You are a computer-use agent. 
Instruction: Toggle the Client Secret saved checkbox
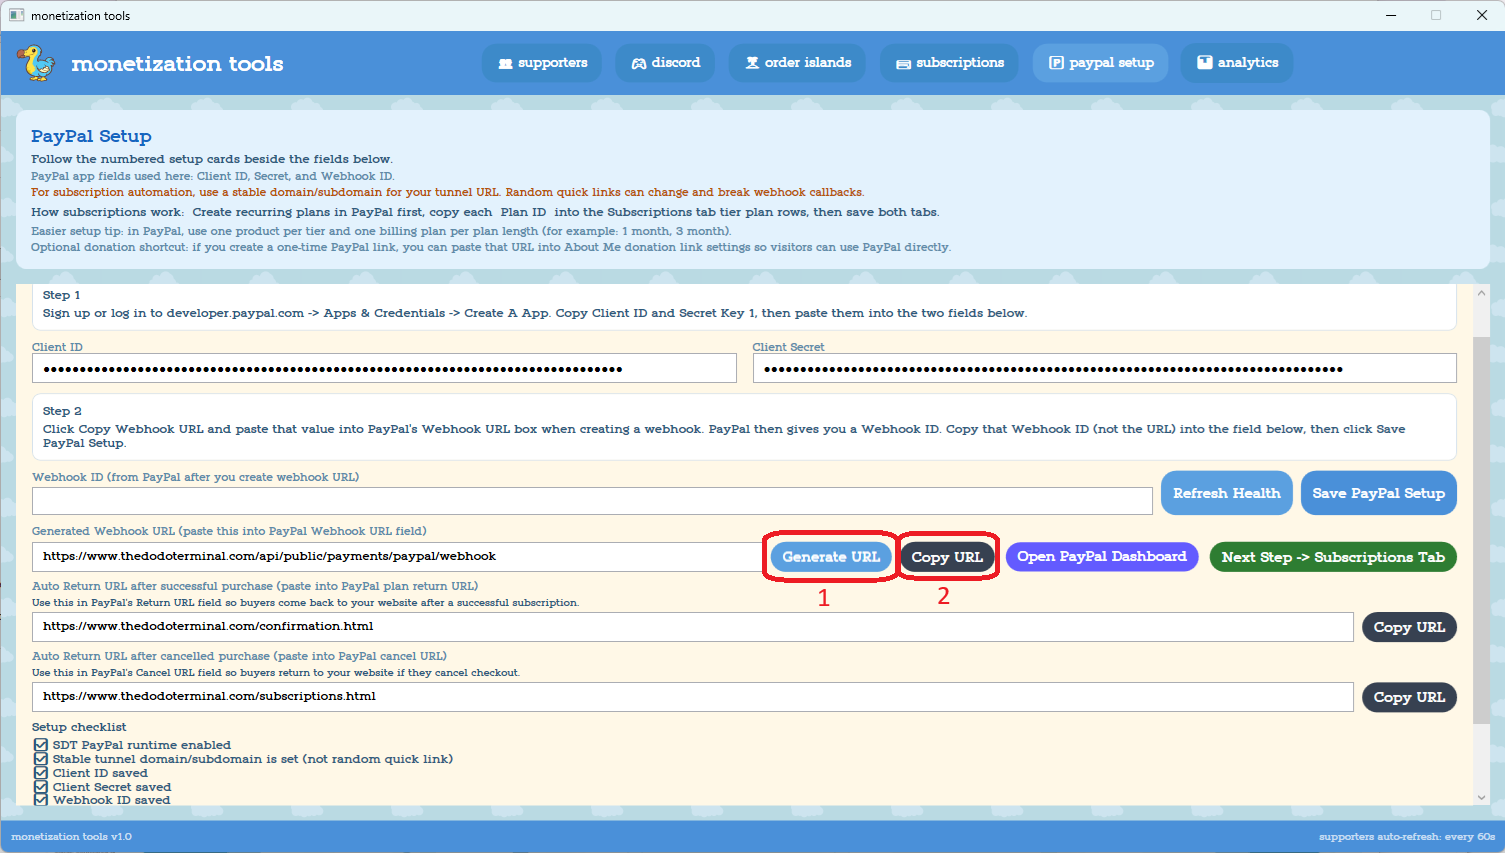[41, 787]
